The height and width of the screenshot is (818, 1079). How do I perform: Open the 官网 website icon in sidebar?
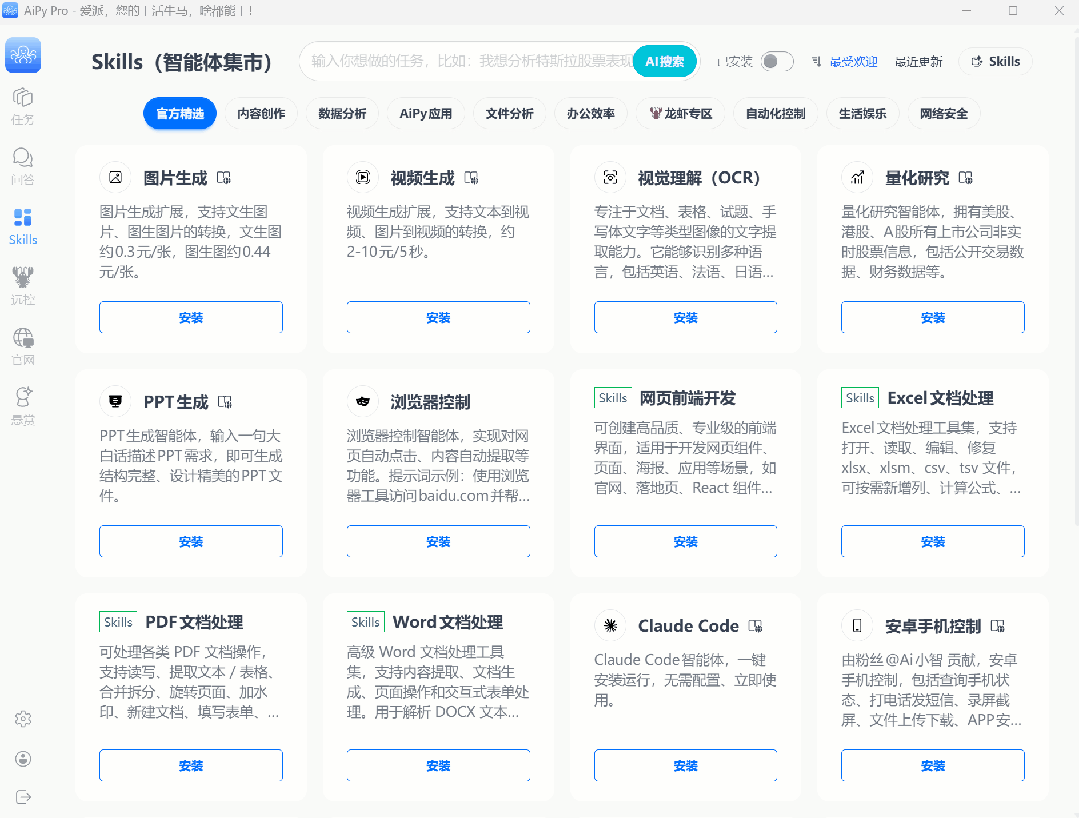(23, 346)
